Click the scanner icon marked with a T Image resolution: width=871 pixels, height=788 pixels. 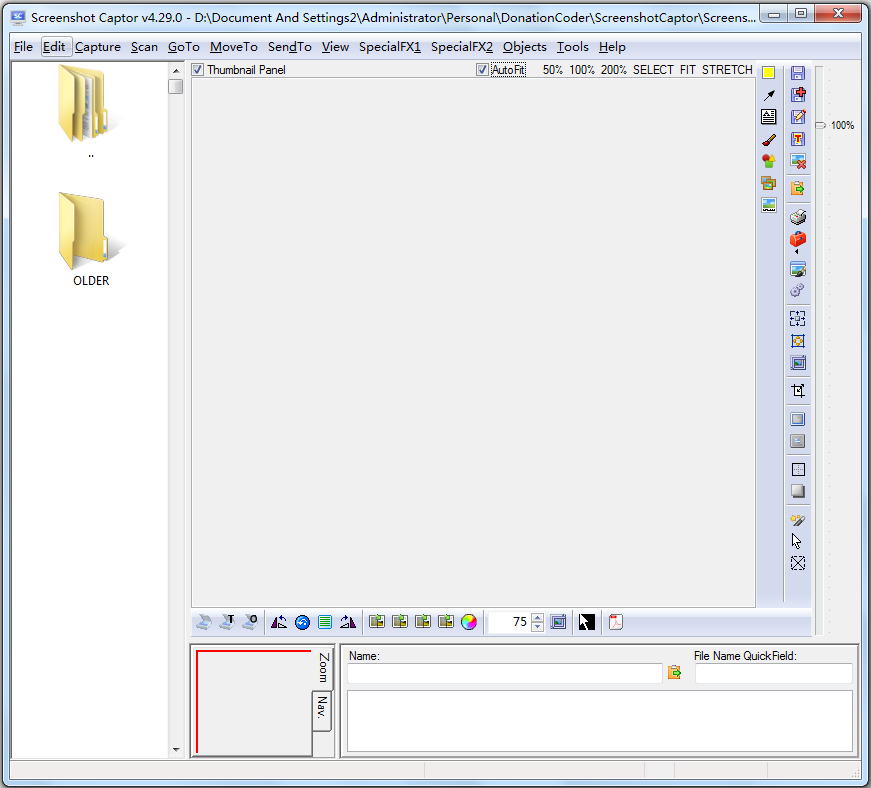pyautogui.click(x=227, y=622)
